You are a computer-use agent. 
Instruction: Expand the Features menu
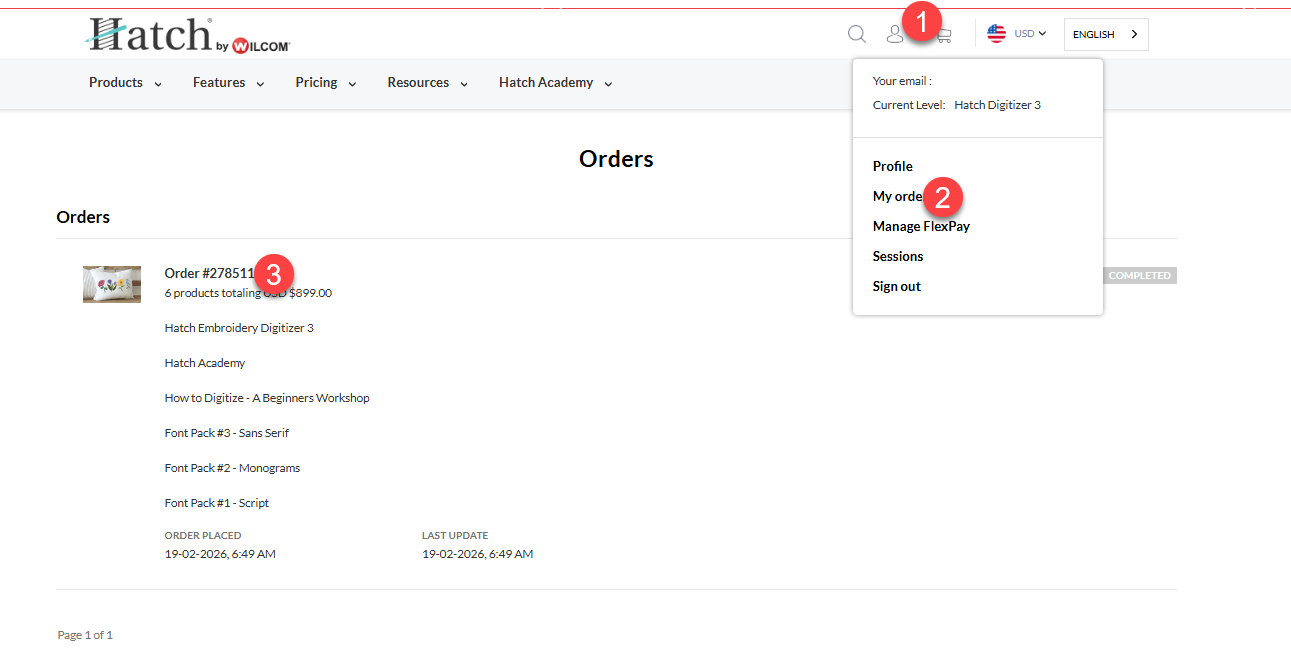pos(228,83)
